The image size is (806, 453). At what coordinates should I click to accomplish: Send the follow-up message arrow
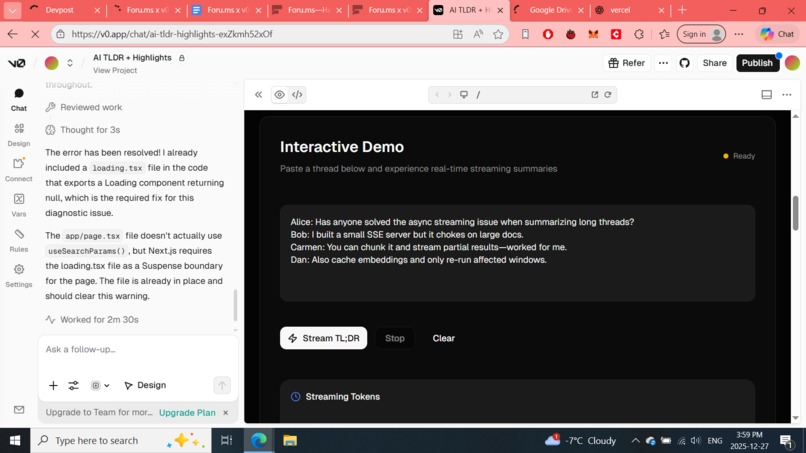point(222,385)
